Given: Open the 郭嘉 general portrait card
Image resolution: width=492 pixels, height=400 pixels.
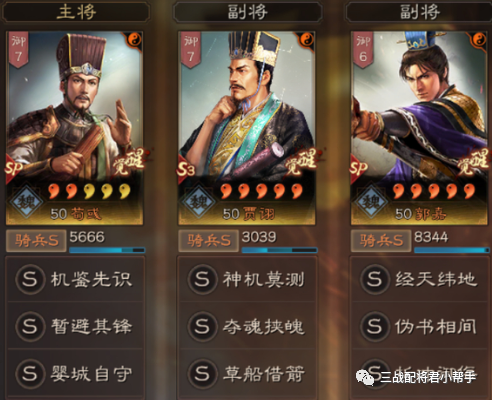Looking at the screenshot, I should coord(419,128).
